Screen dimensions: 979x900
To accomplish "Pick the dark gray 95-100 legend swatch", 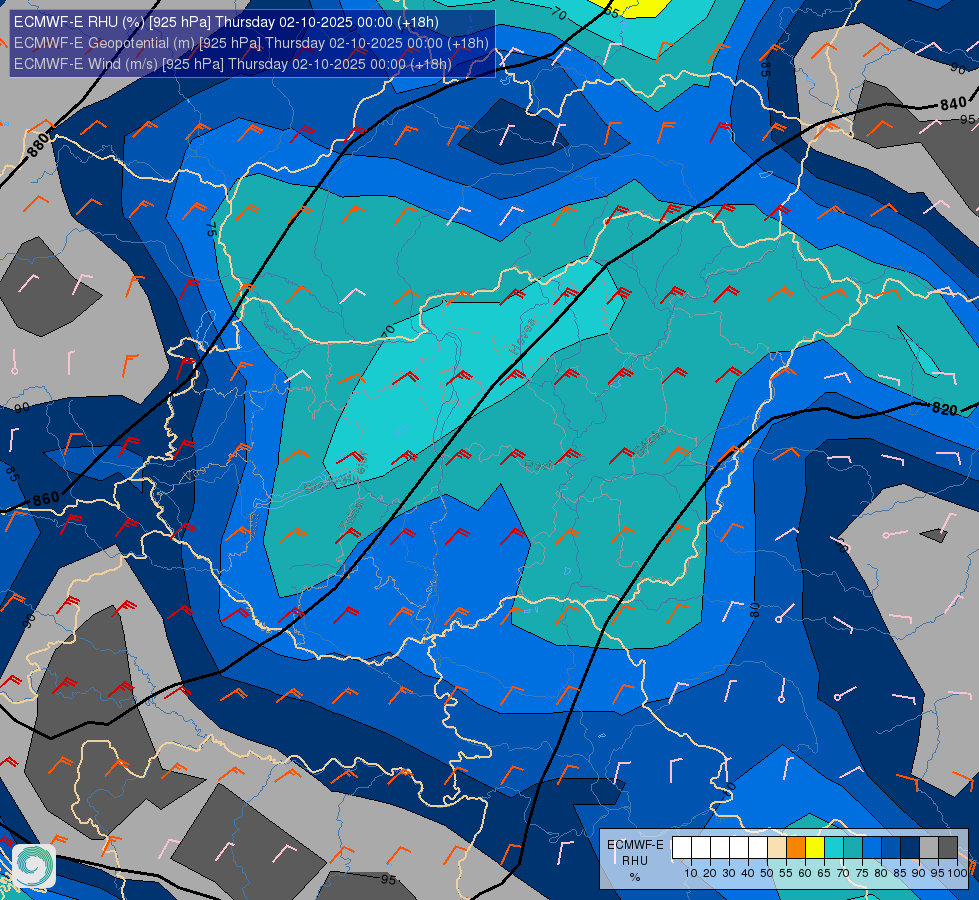I will coord(948,848).
